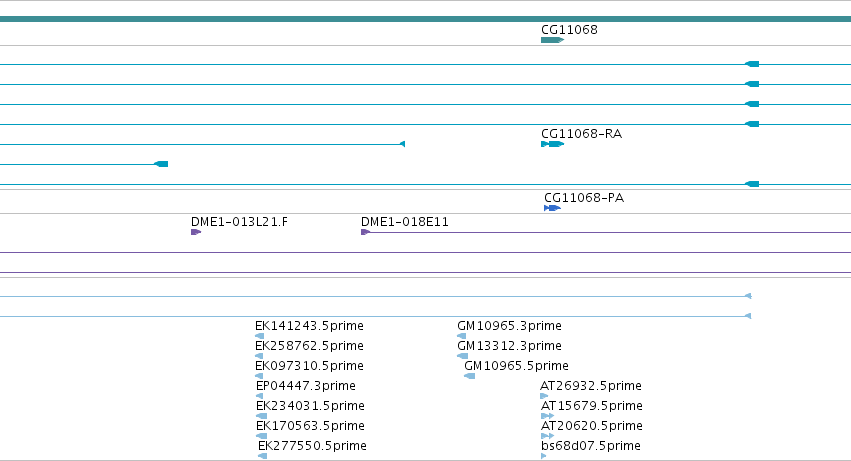The width and height of the screenshot is (851, 461).
Task: Click the EK277550.5prime label
Action: (312, 446)
